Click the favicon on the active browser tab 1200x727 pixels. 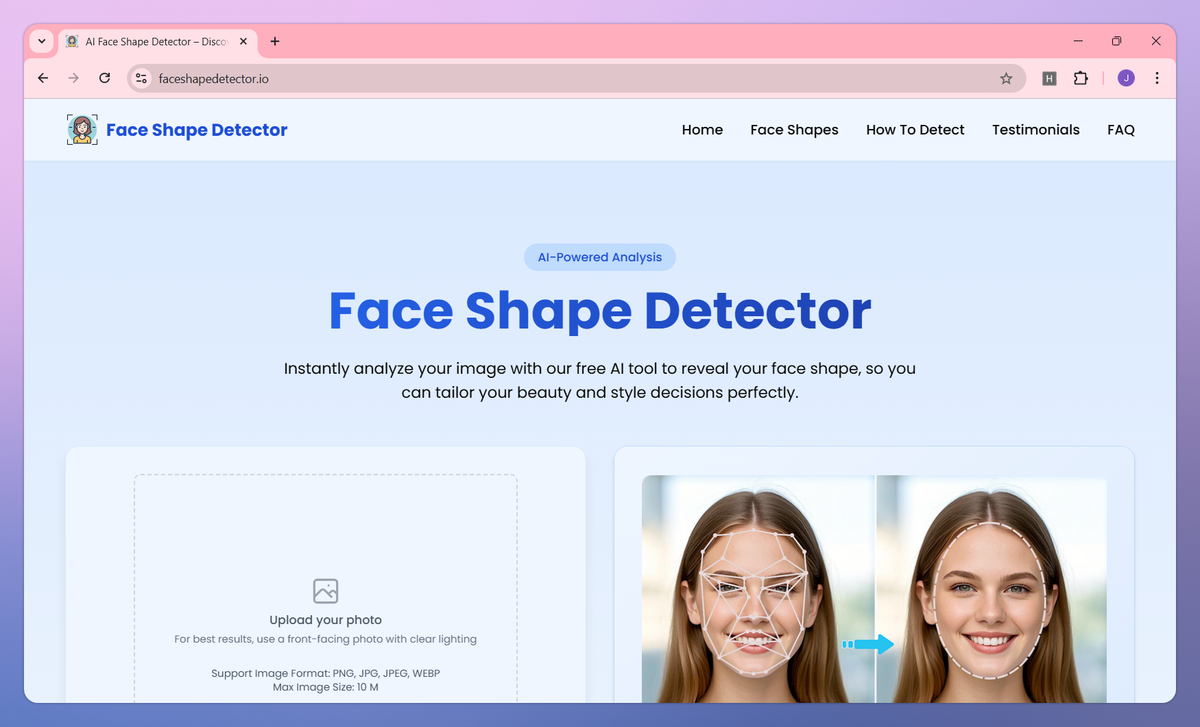[x=71, y=41]
